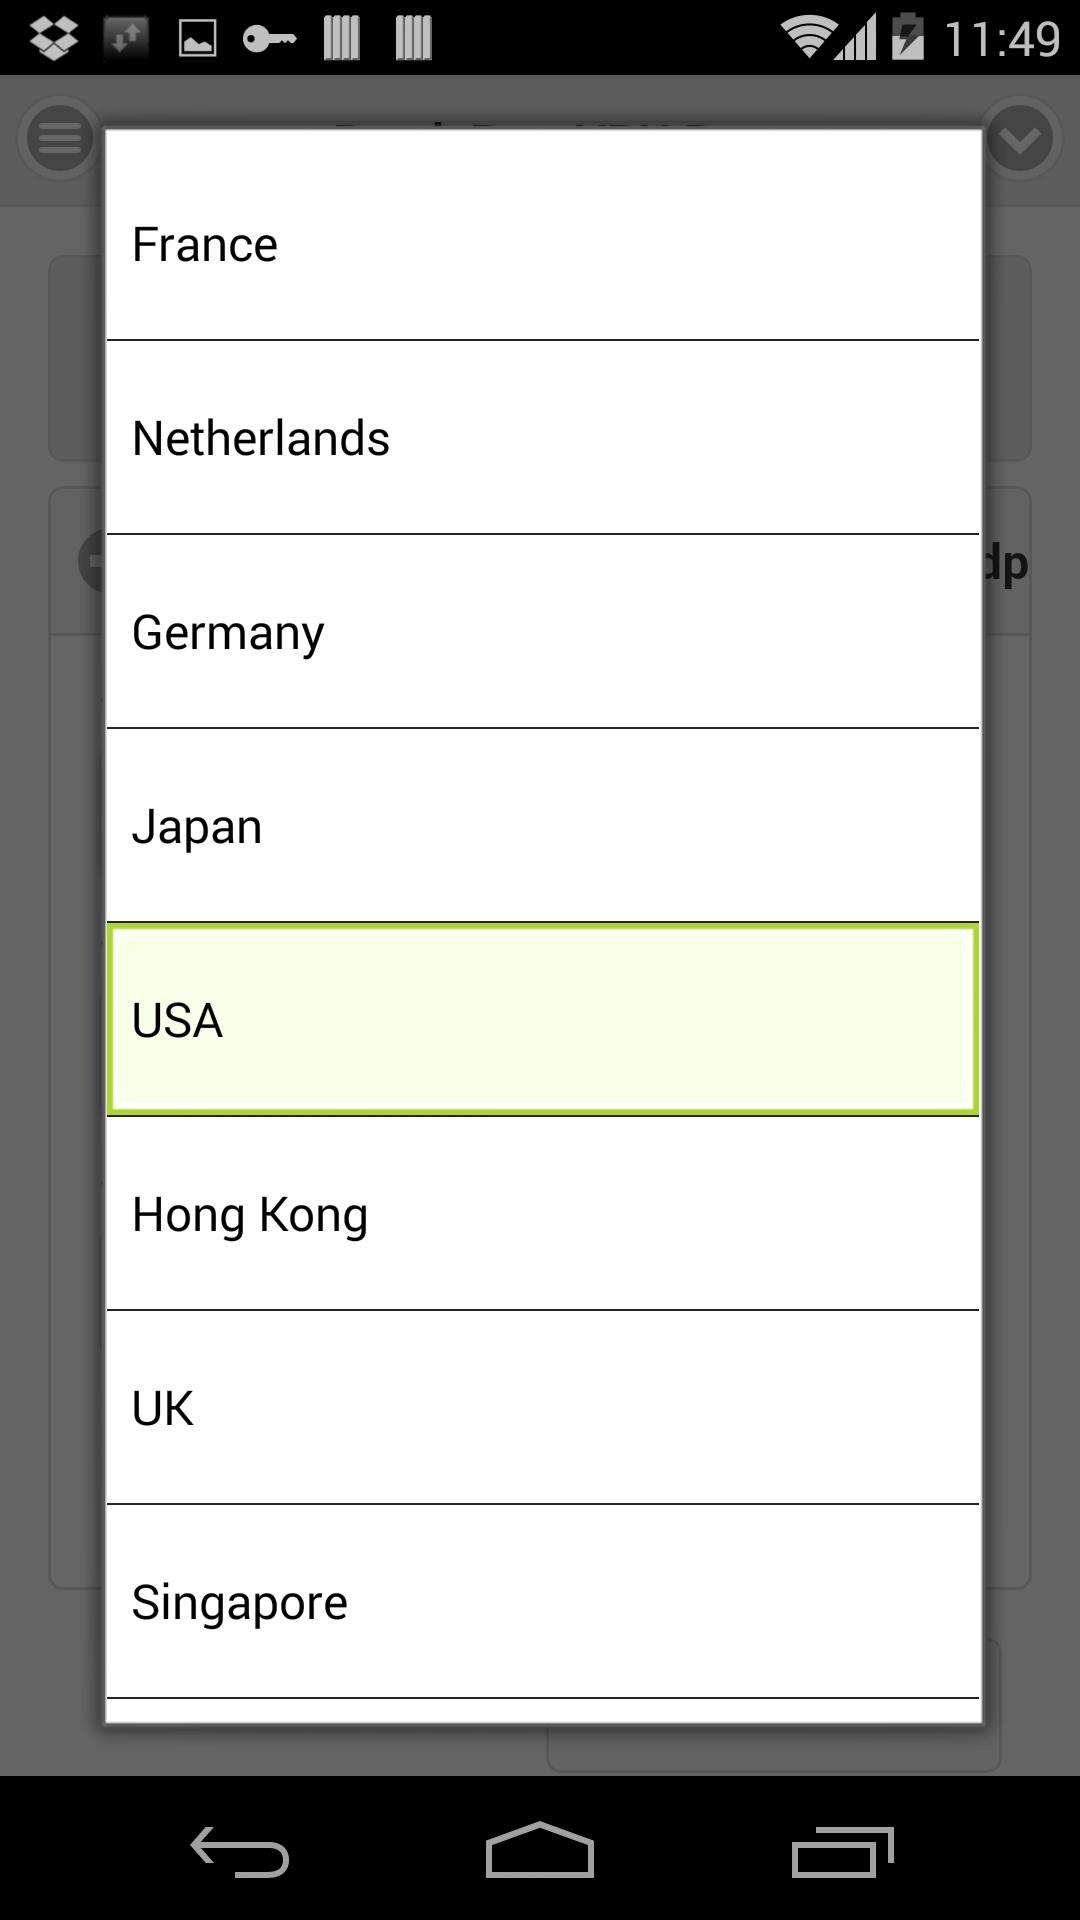Tap the highlighted USA option
This screenshot has width=1080, height=1920.
542,1020
